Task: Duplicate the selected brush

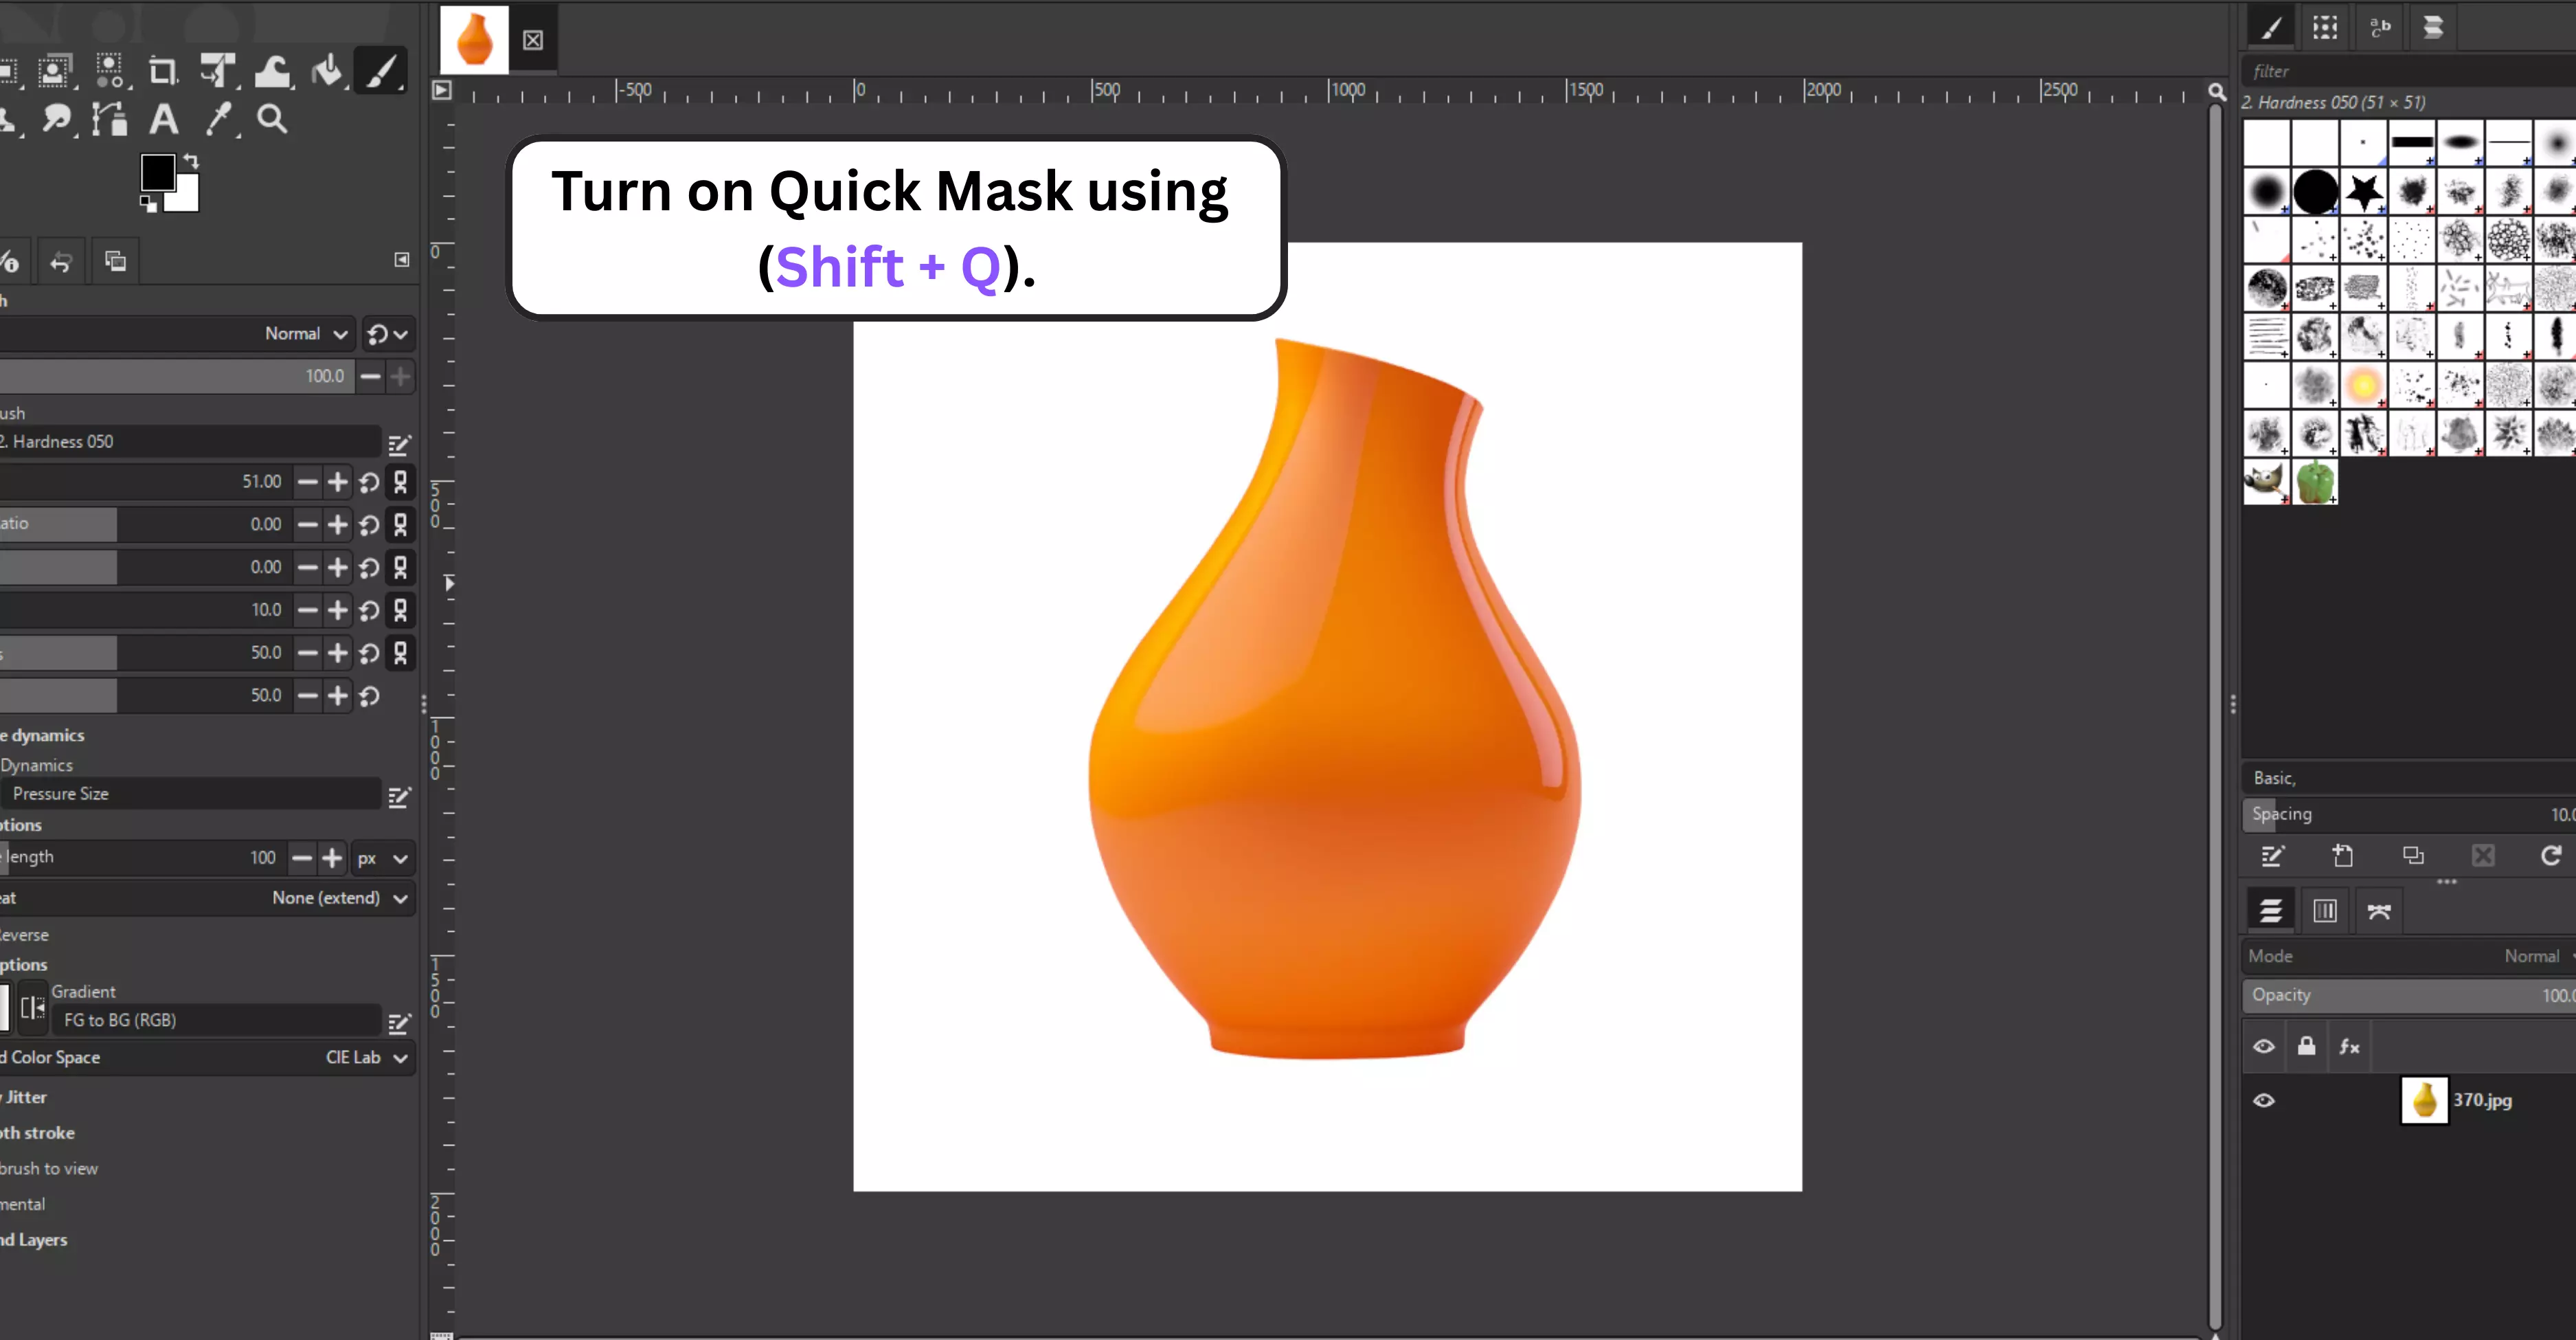Action: pyautogui.click(x=2413, y=856)
